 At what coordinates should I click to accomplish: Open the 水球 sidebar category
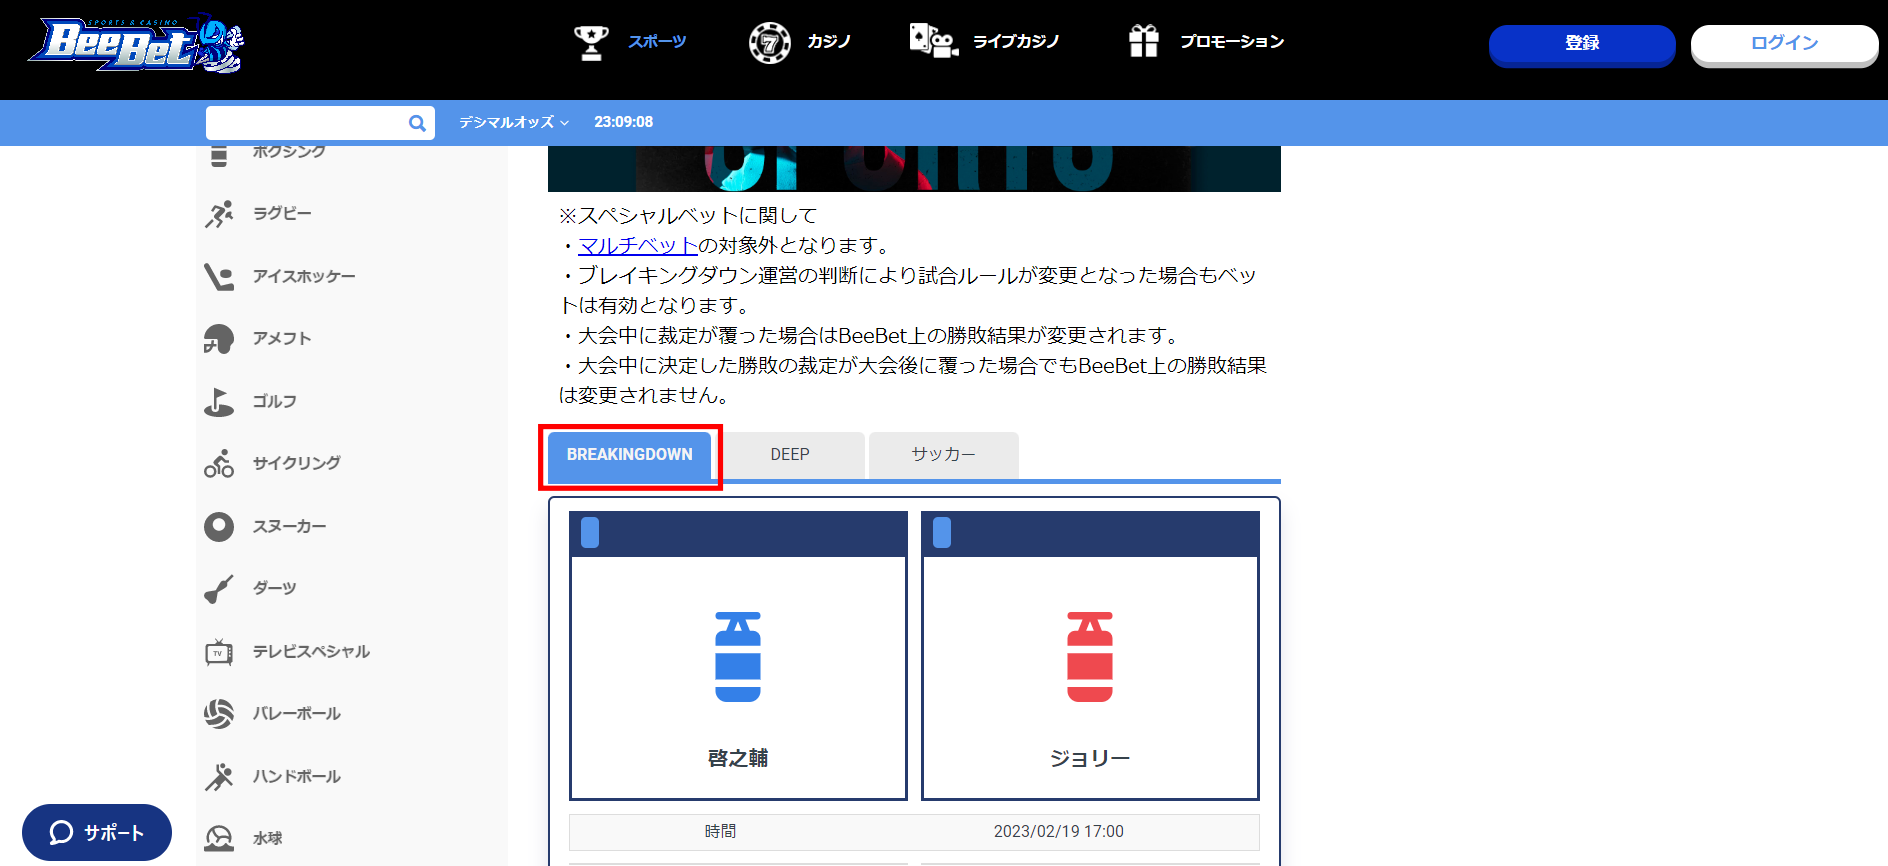(x=267, y=838)
